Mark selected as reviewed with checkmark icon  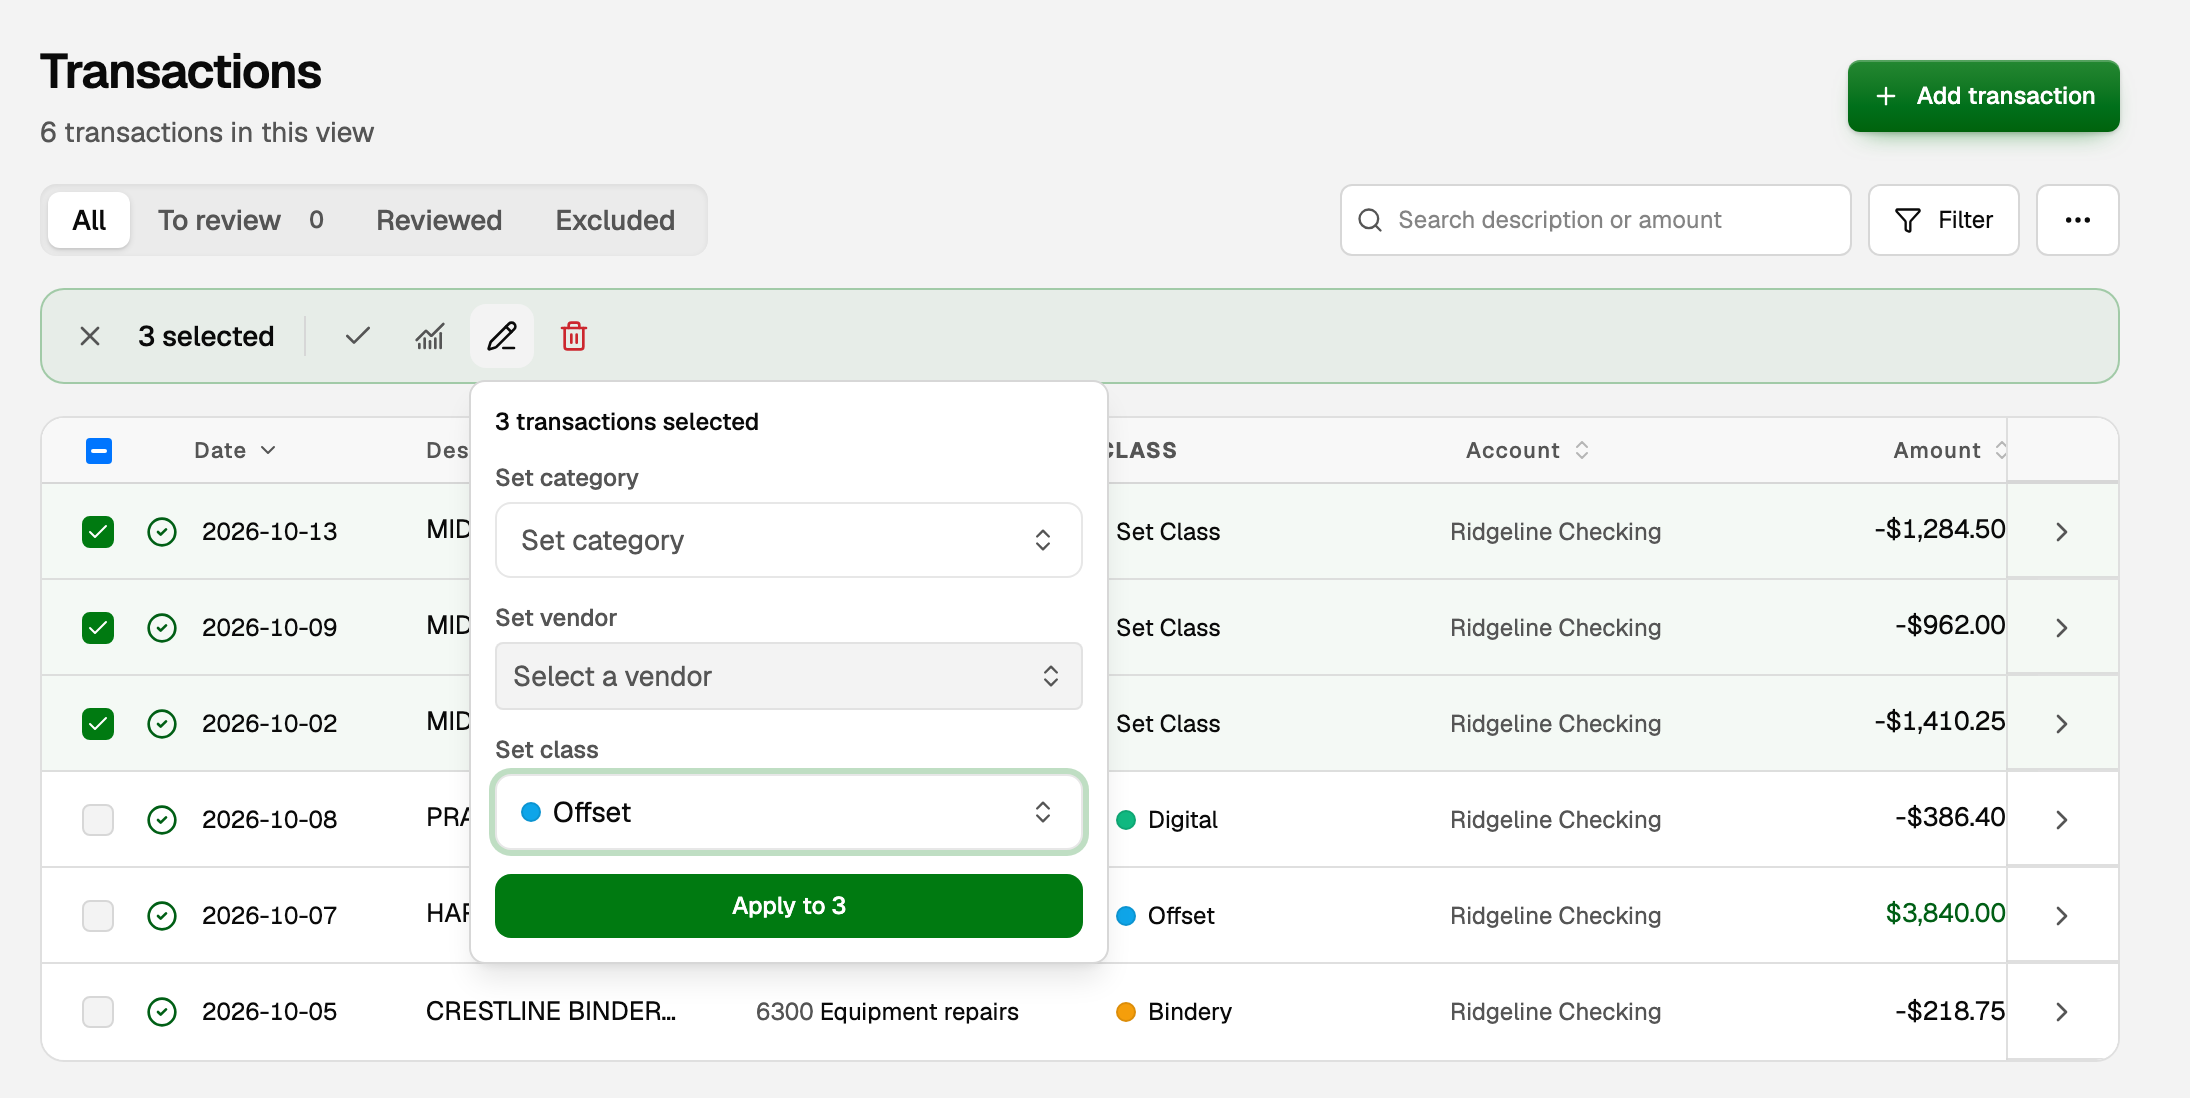(358, 336)
